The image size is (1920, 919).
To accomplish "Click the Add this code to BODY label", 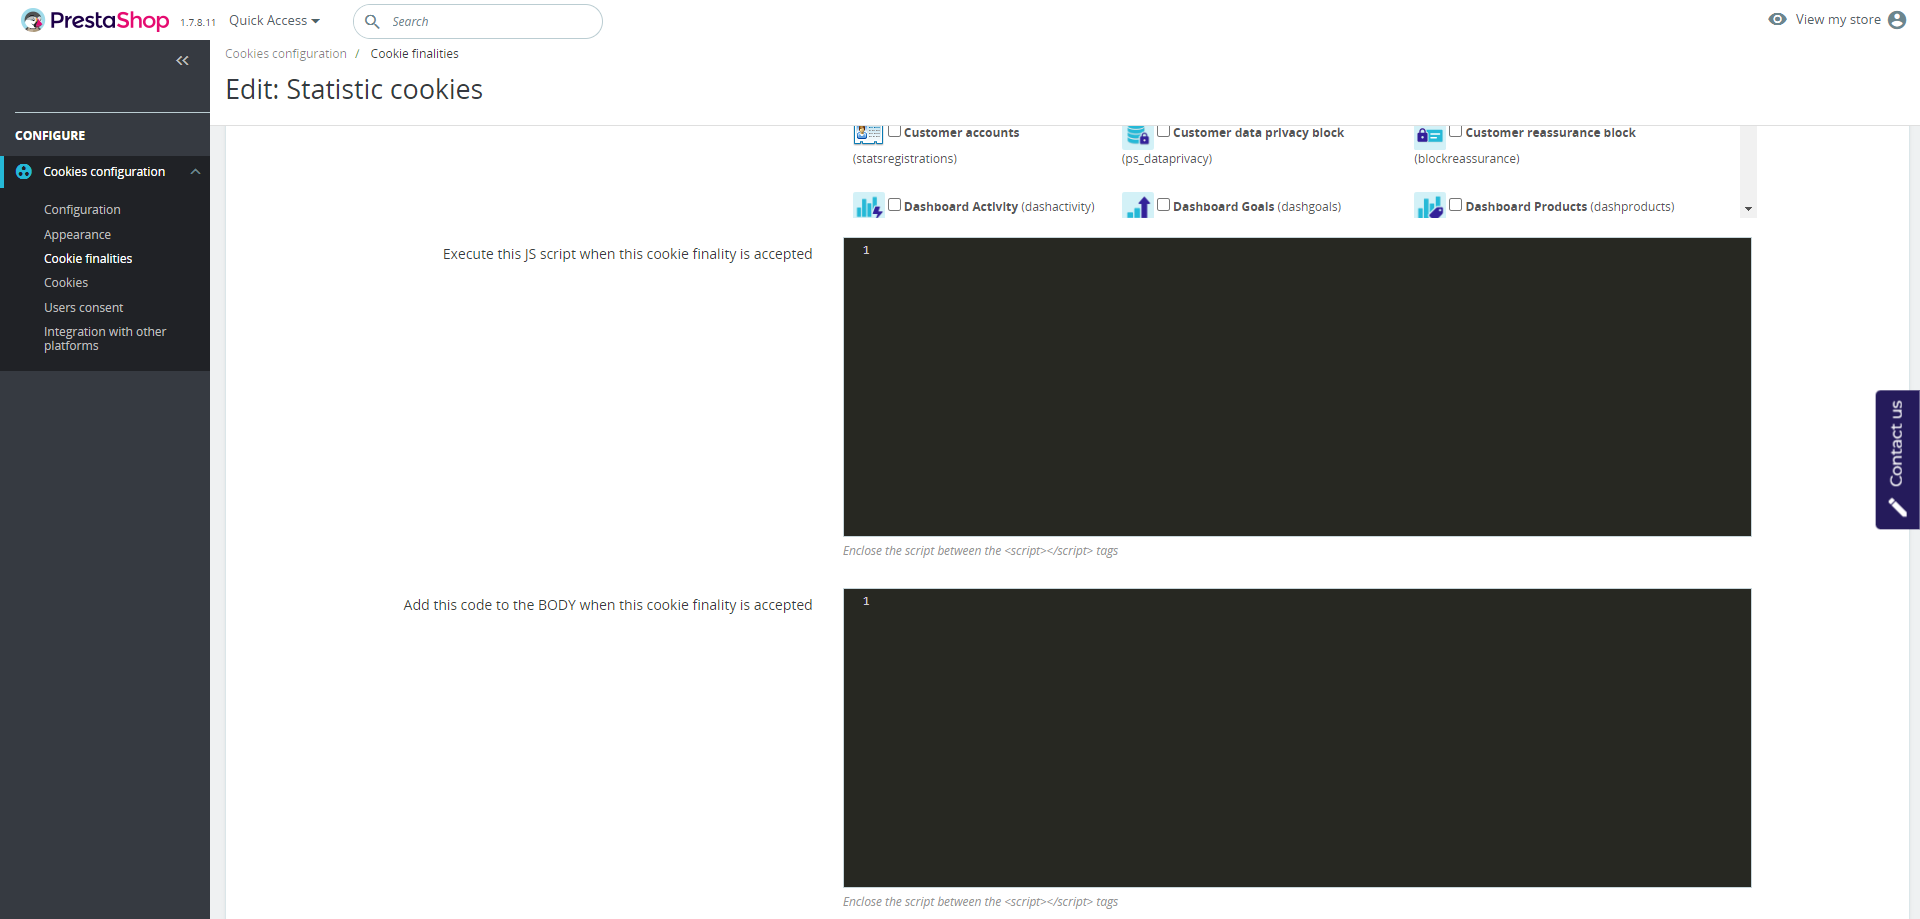I will [x=608, y=606].
